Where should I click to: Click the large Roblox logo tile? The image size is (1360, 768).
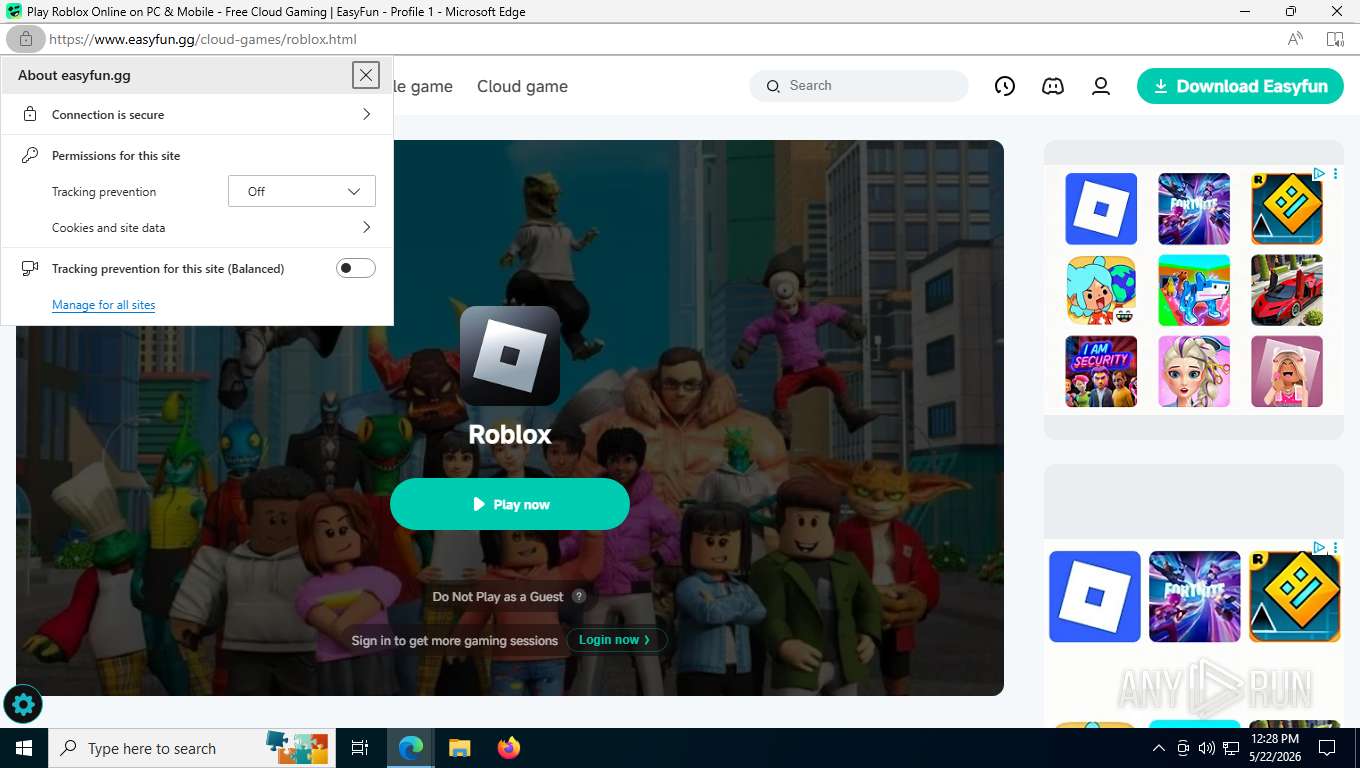pos(510,356)
